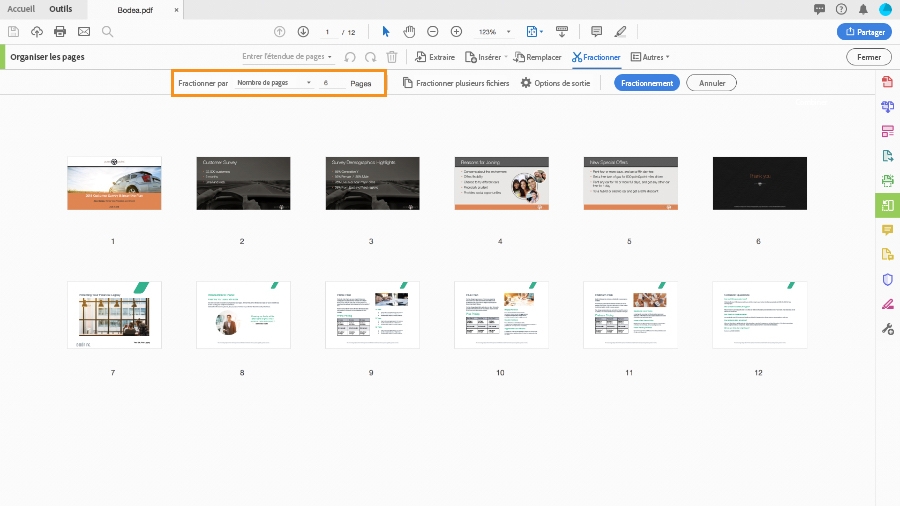
Task: Open the Help question mark icon
Action: click(x=841, y=9)
